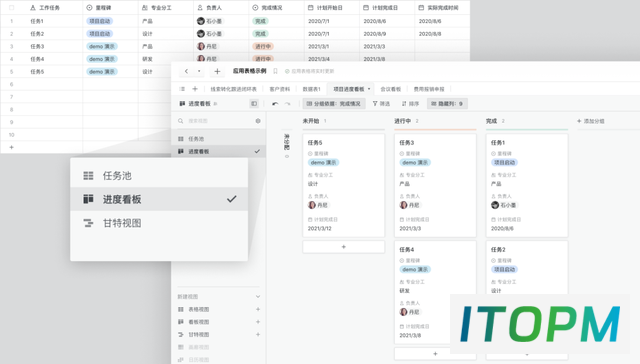Click the 表格视图 grid icon in 新建视图
The width and height of the screenshot is (640, 364).
[181, 309]
